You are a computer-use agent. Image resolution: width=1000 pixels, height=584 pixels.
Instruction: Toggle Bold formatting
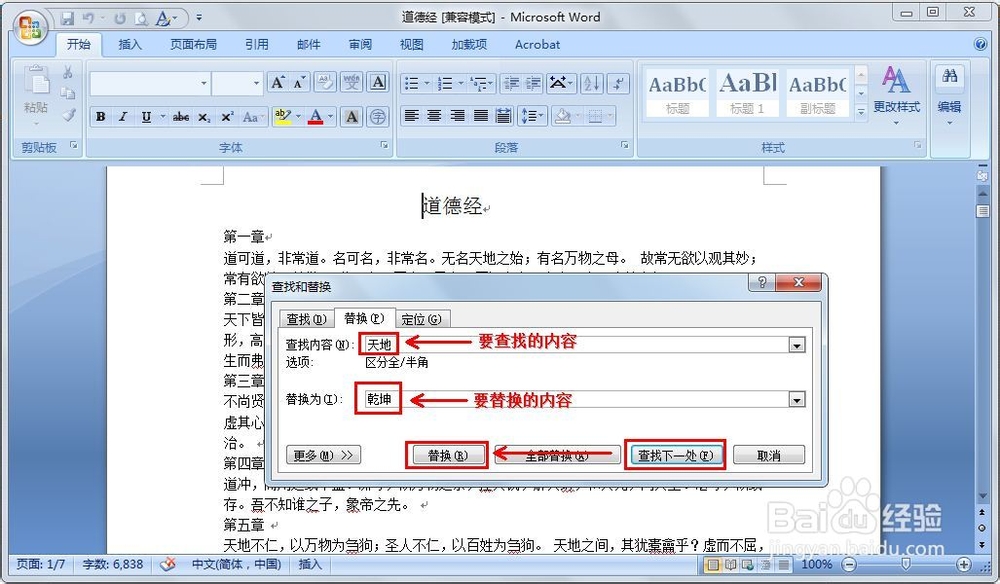(x=100, y=117)
